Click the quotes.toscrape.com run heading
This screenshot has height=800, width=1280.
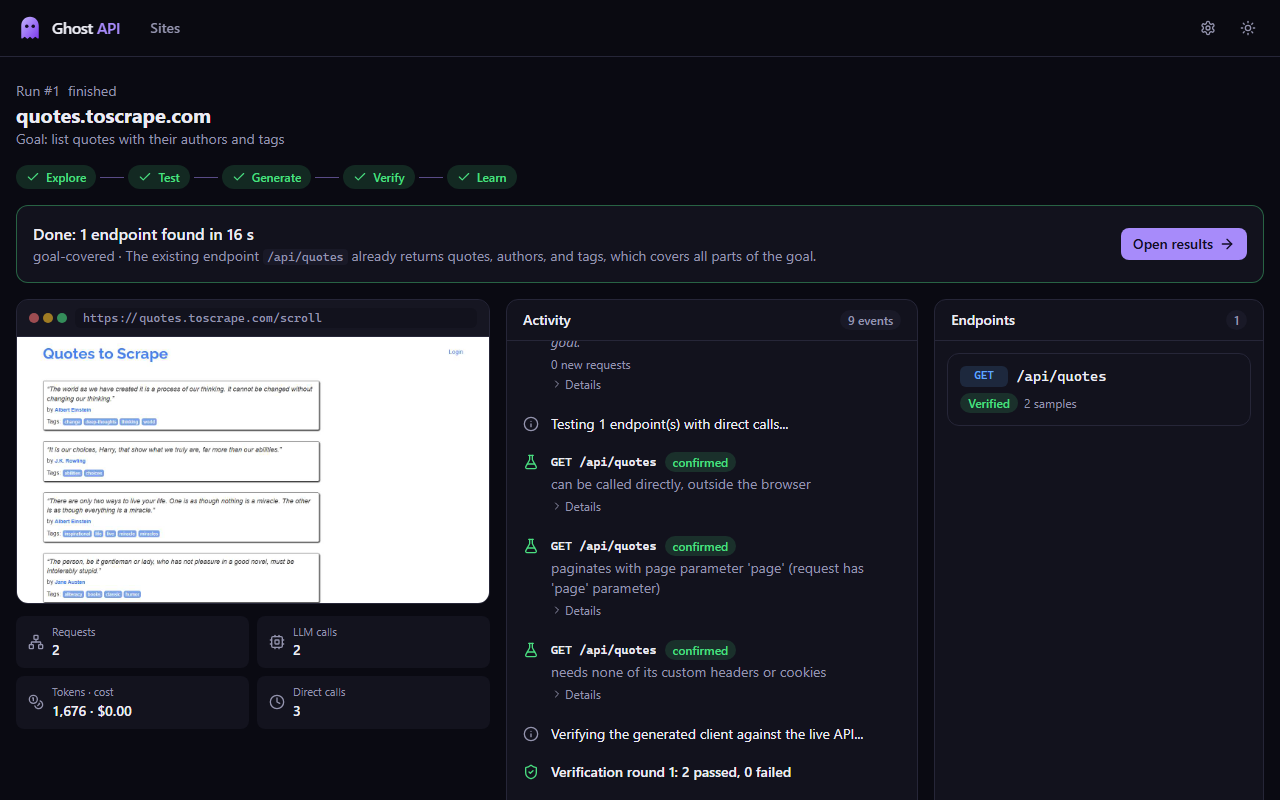click(113, 116)
